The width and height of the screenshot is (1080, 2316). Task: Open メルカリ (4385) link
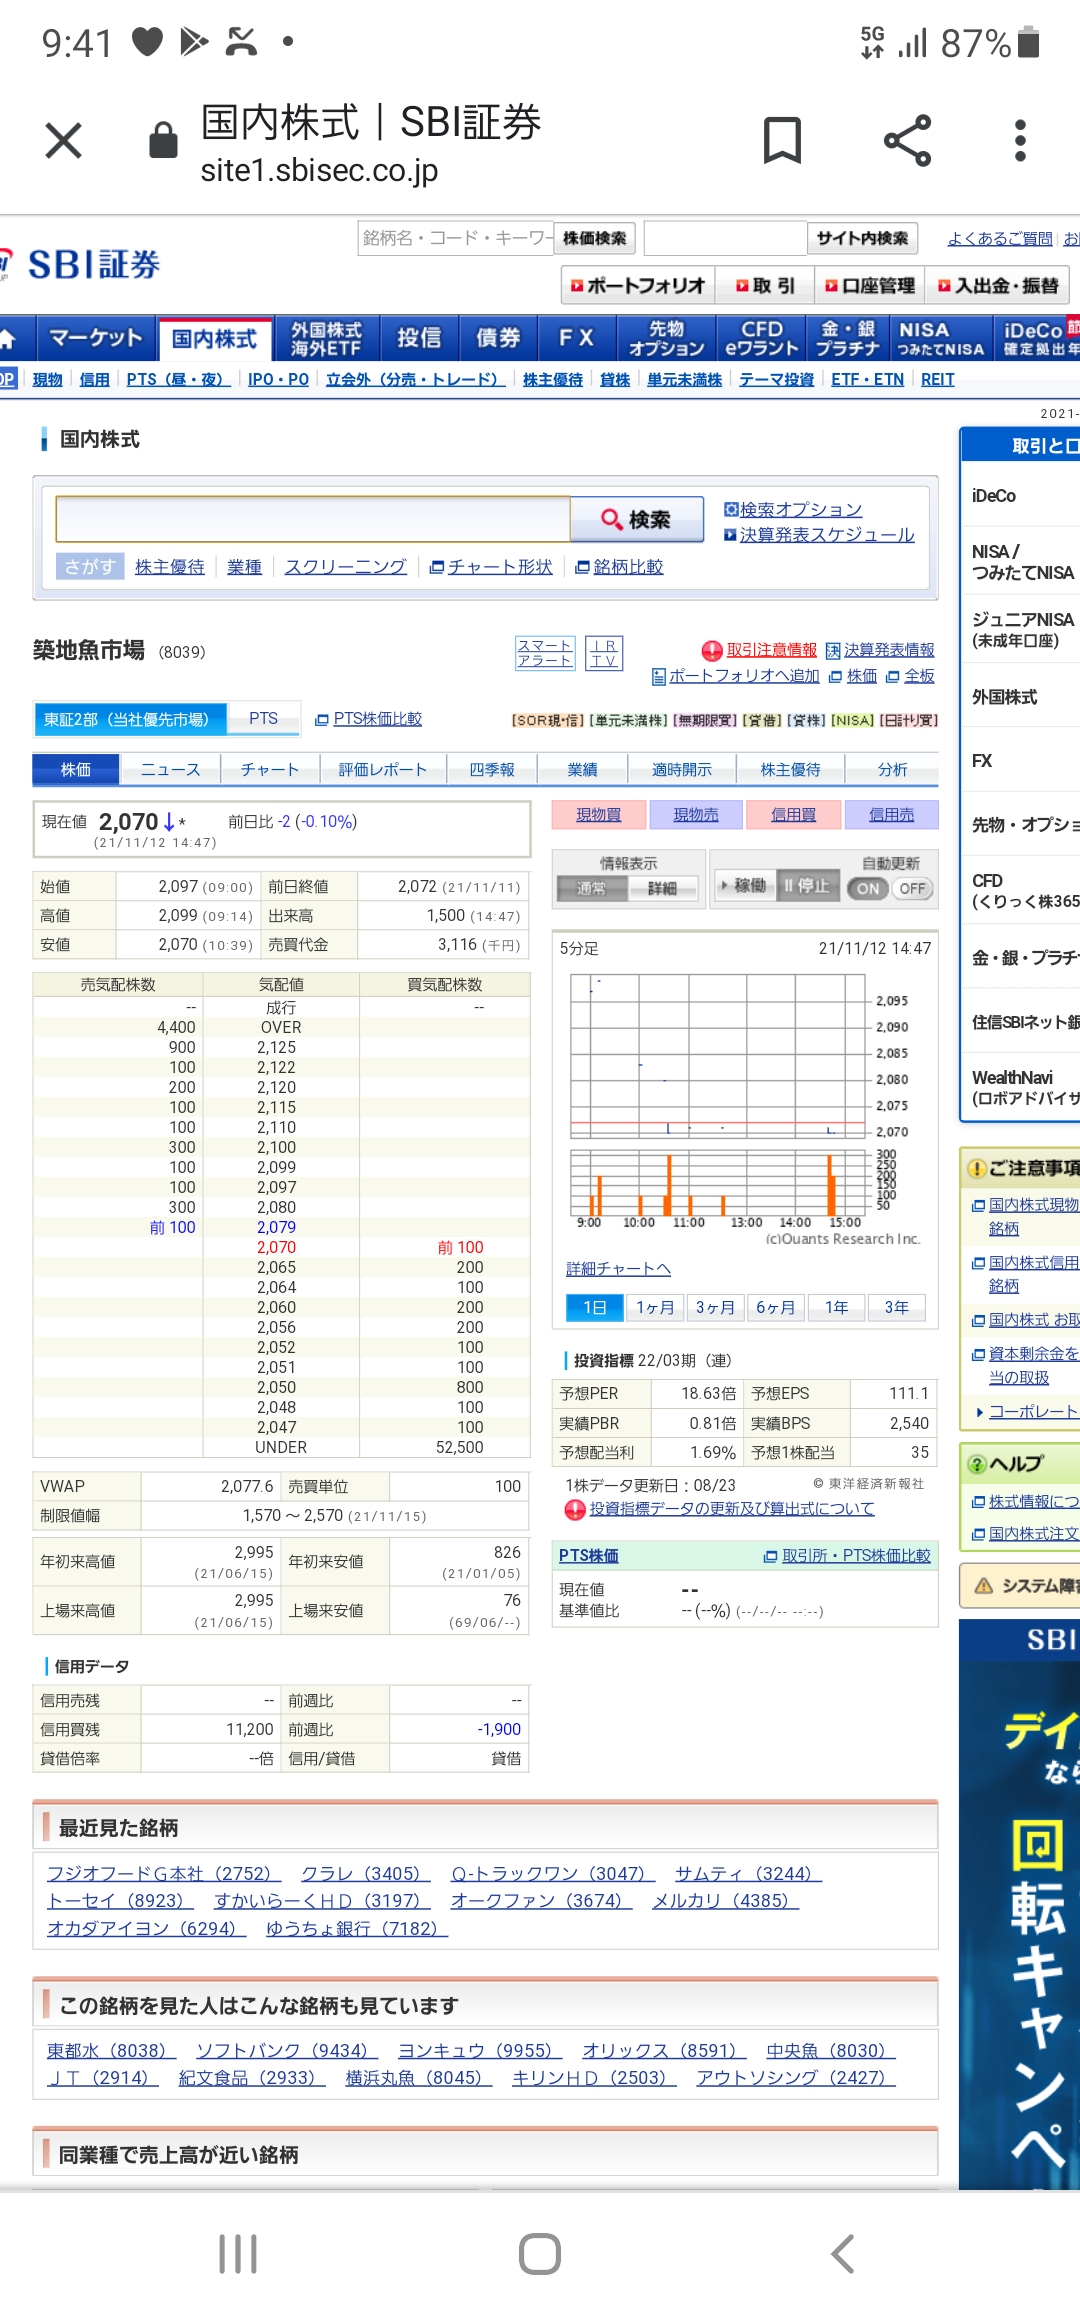[x=725, y=1900]
